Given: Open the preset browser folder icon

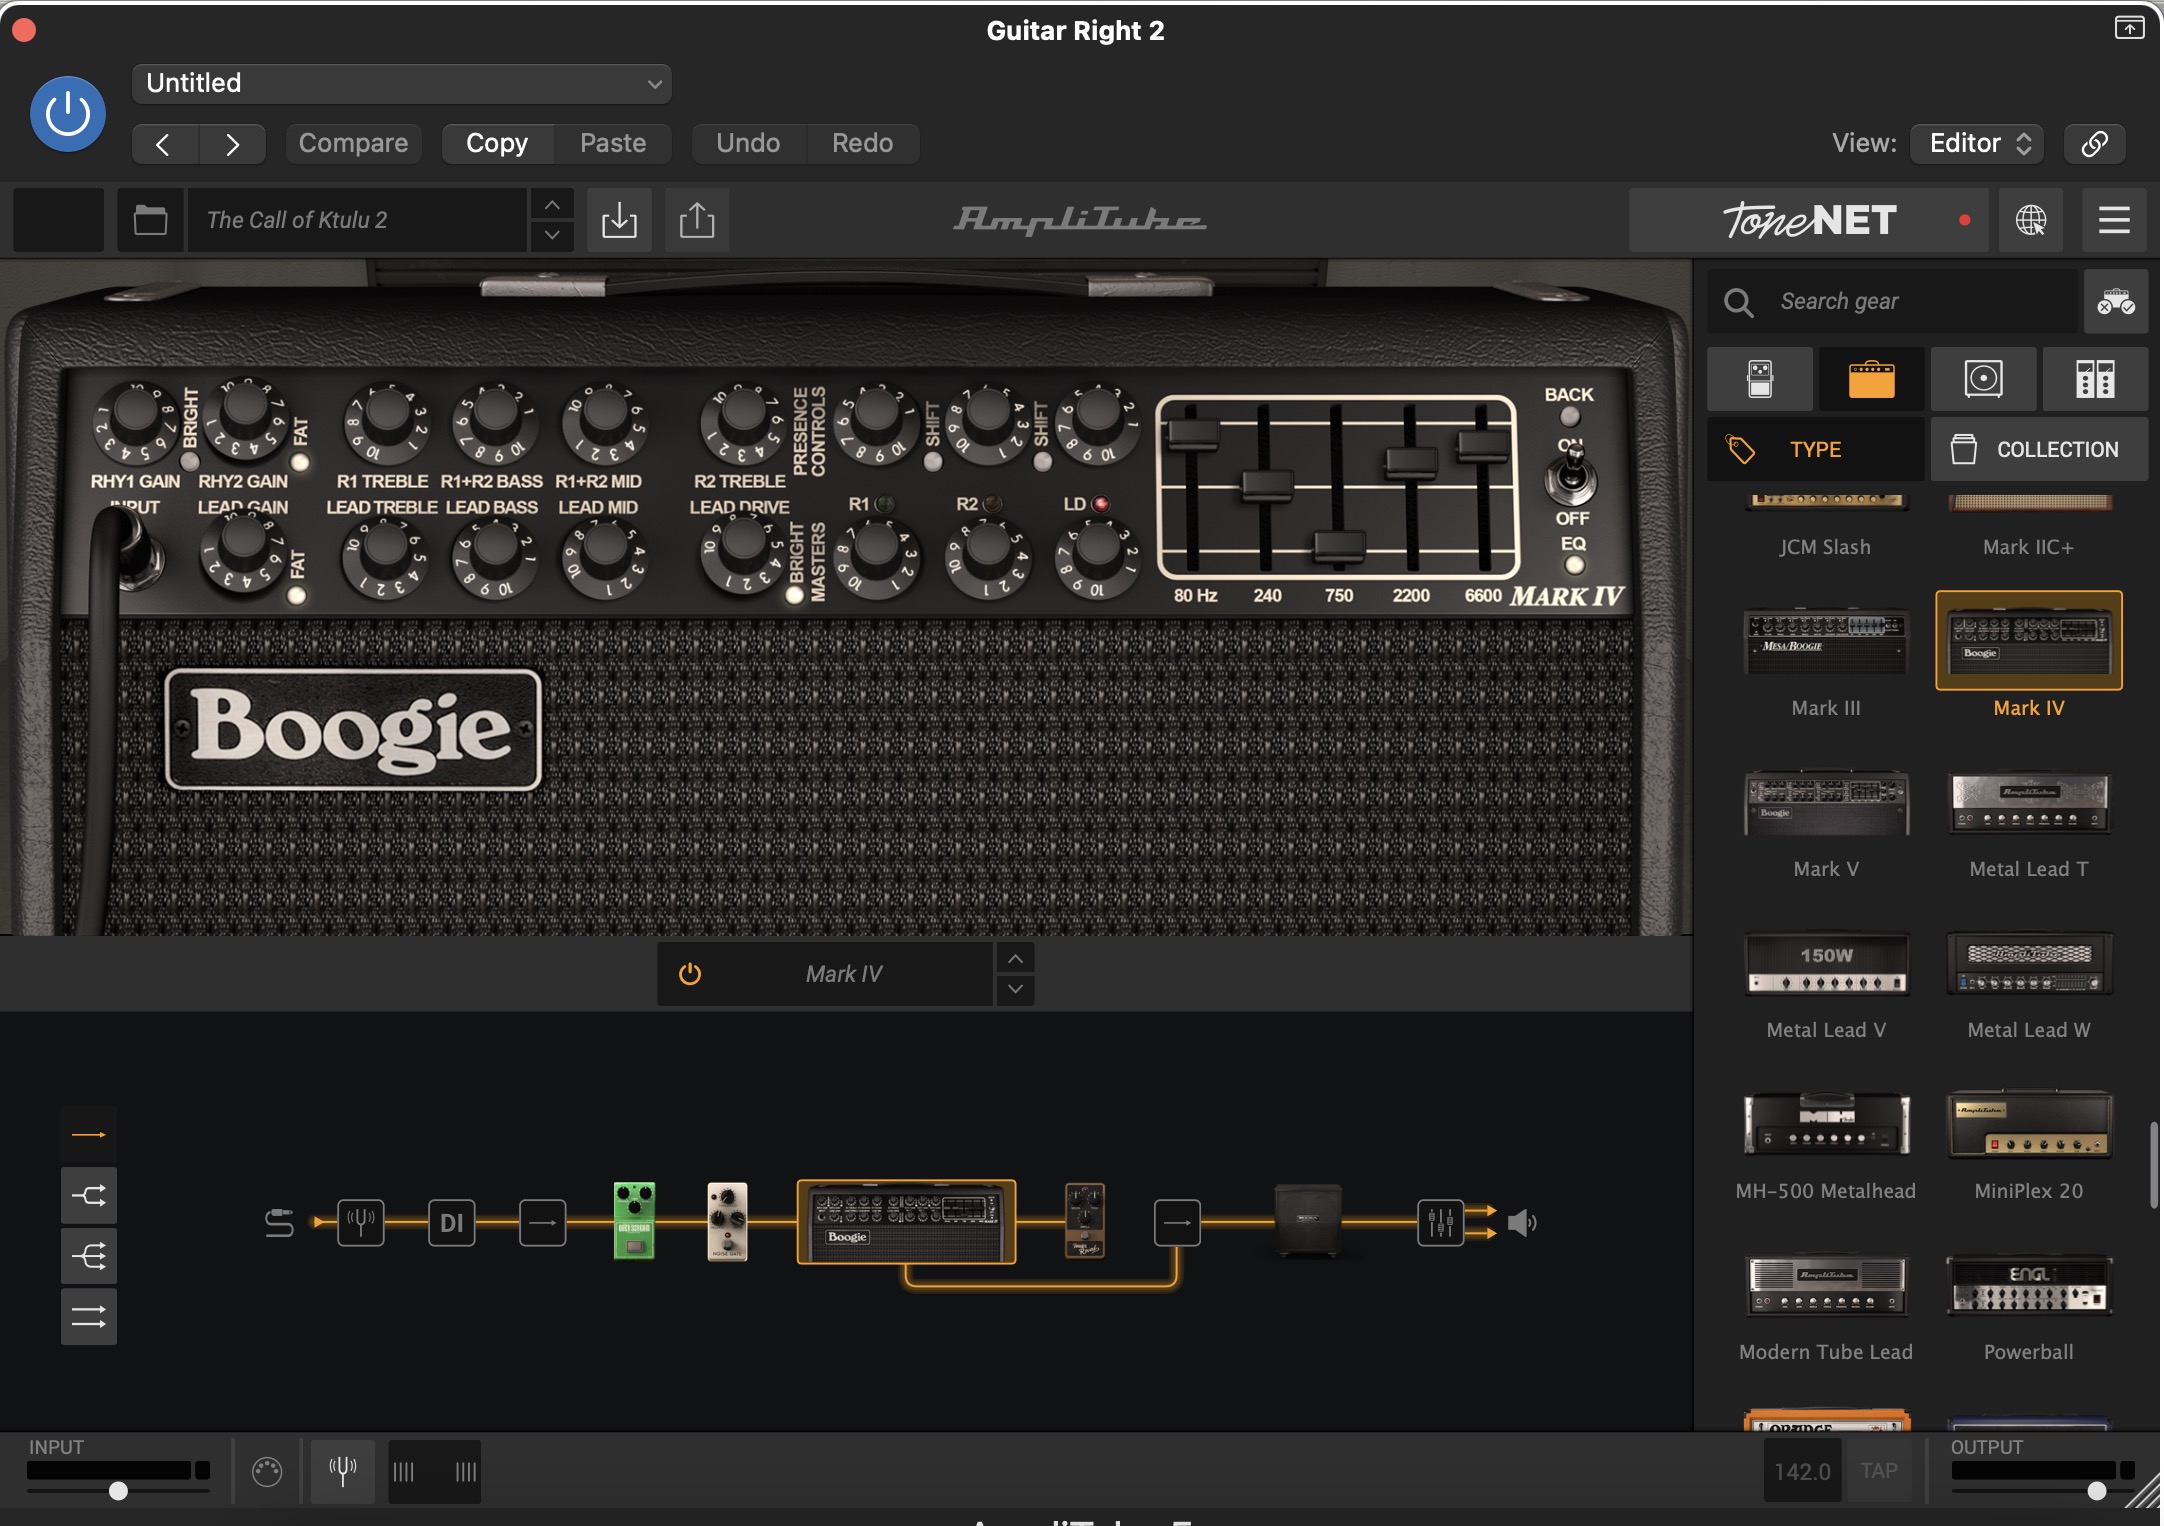Looking at the screenshot, I should pos(150,220).
